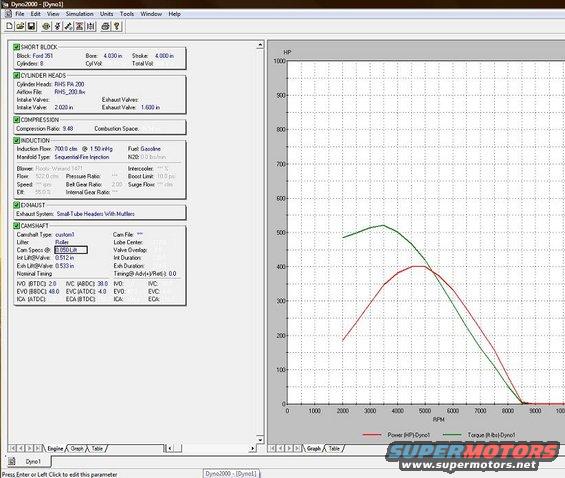This screenshot has width=565, height=478.
Task: Click Camshaft Type 'custom1'
Action: click(65, 234)
